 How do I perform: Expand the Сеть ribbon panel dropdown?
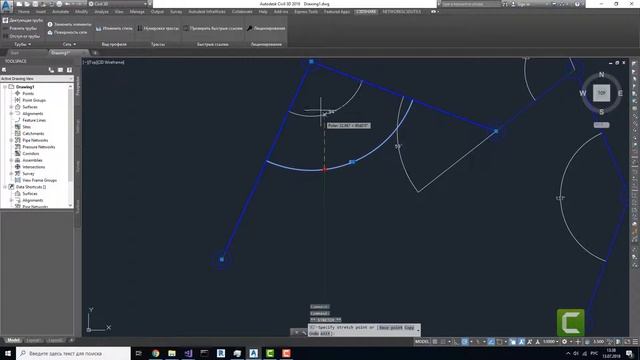(69, 44)
